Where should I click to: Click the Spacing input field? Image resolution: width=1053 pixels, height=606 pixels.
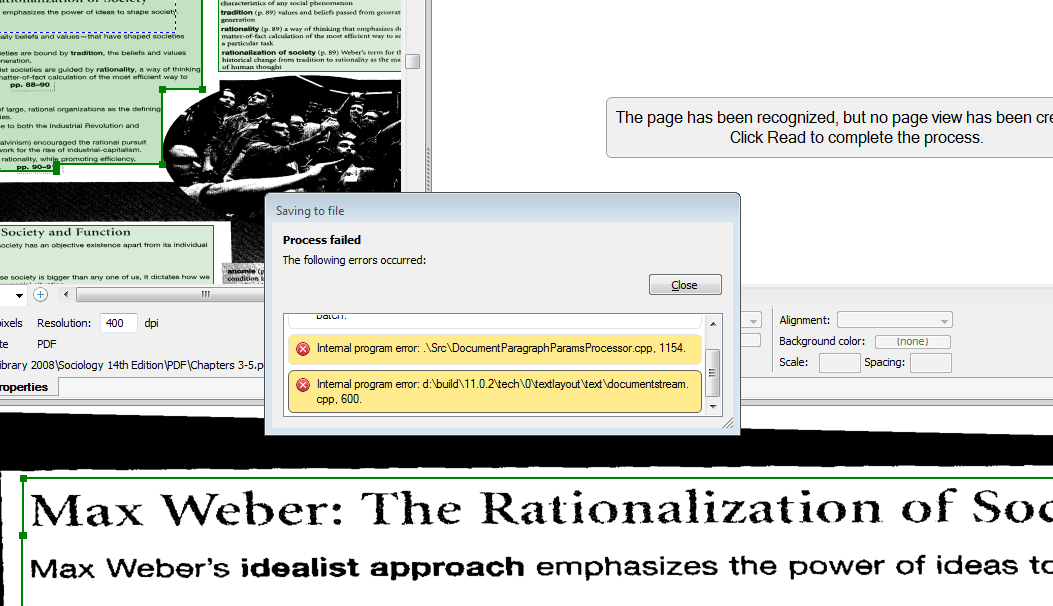[x=931, y=363]
